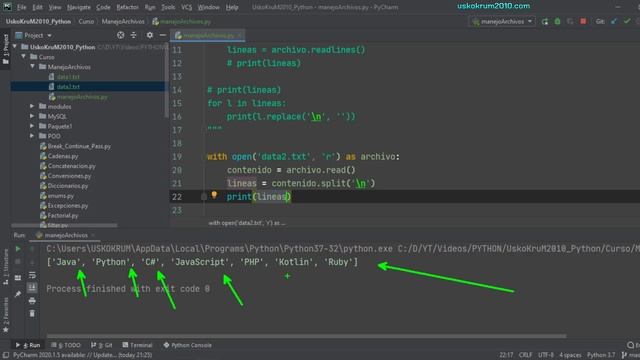The height and width of the screenshot is (360, 640).
Task: Close the manejoArchivos Run tab
Action: tap(93, 235)
